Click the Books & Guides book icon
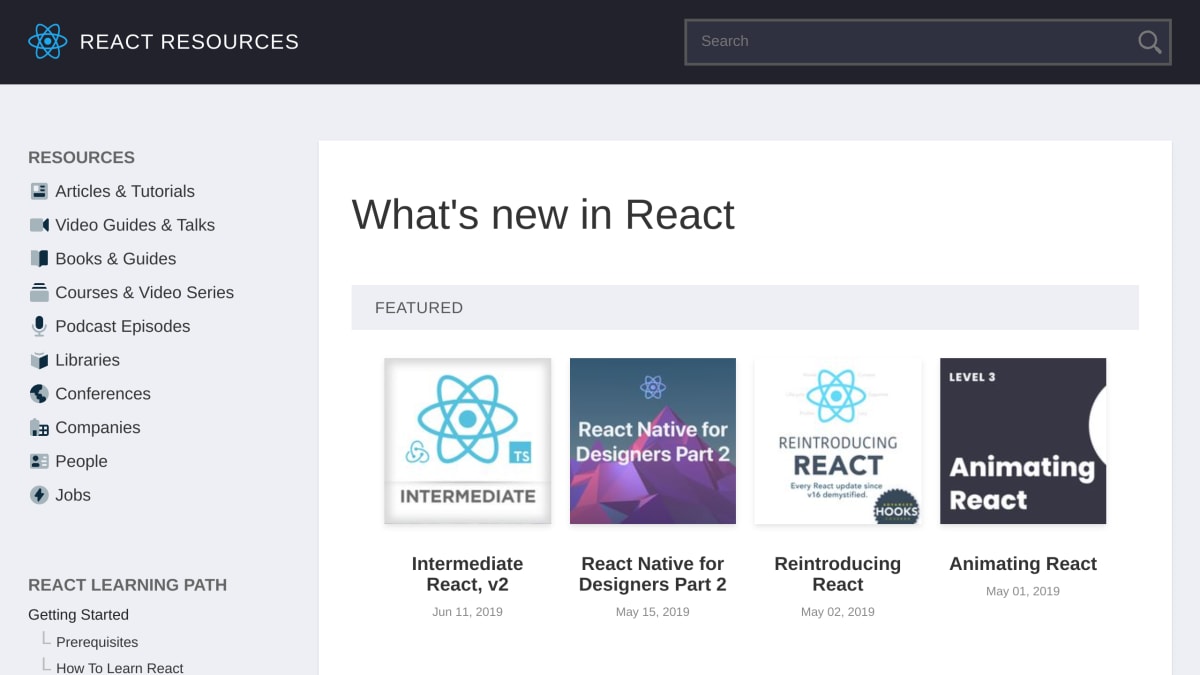Viewport: 1200px width, 675px height. (39, 259)
